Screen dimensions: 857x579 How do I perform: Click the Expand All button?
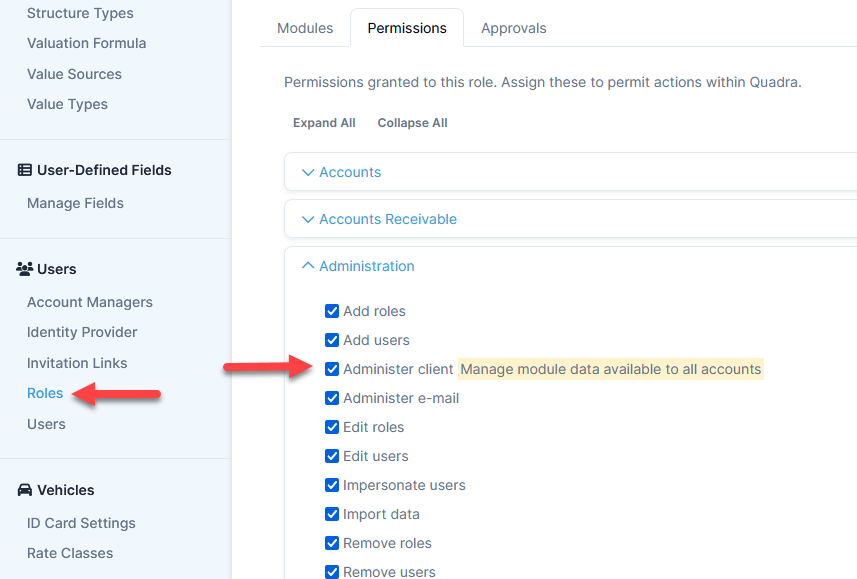point(324,123)
